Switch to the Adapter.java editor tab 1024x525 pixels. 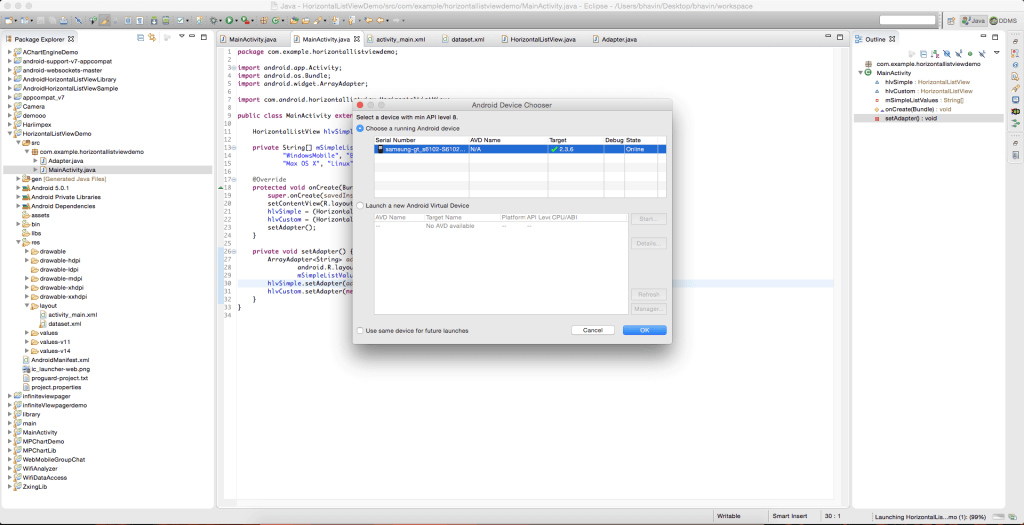pyautogui.click(x=615, y=39)
